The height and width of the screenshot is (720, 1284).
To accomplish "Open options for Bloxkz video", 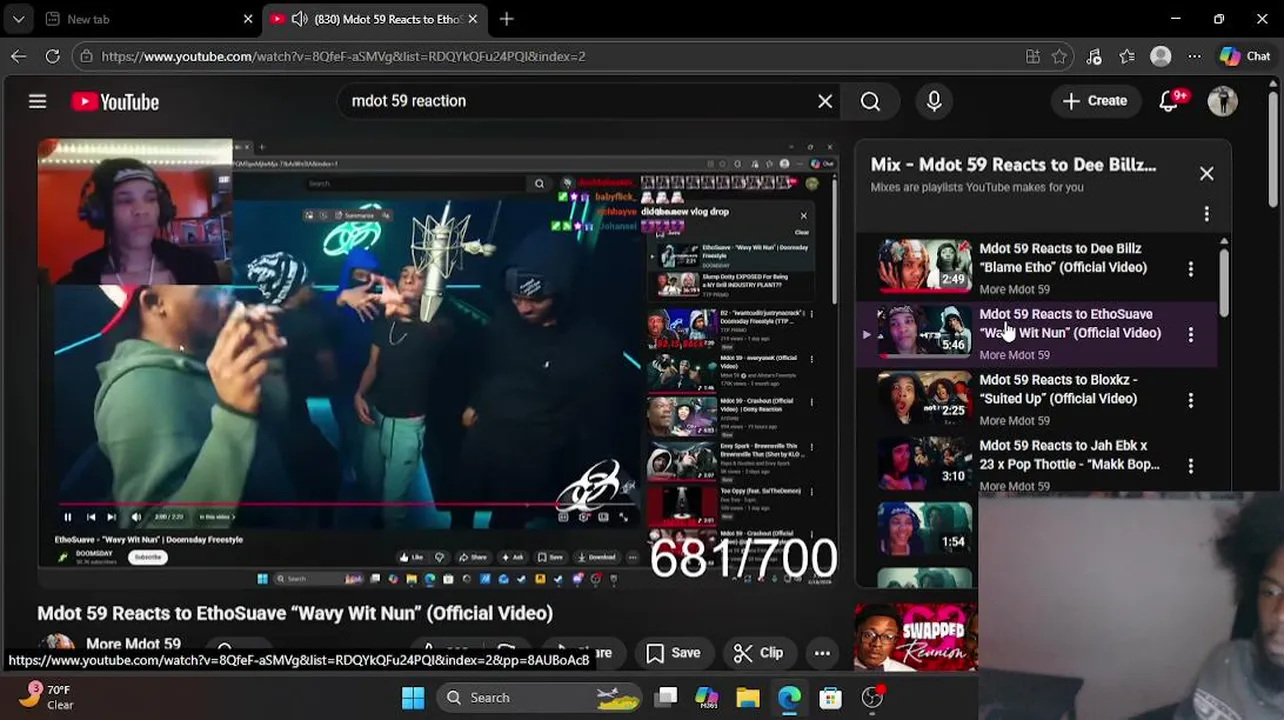I will [x=1190, y=400].
